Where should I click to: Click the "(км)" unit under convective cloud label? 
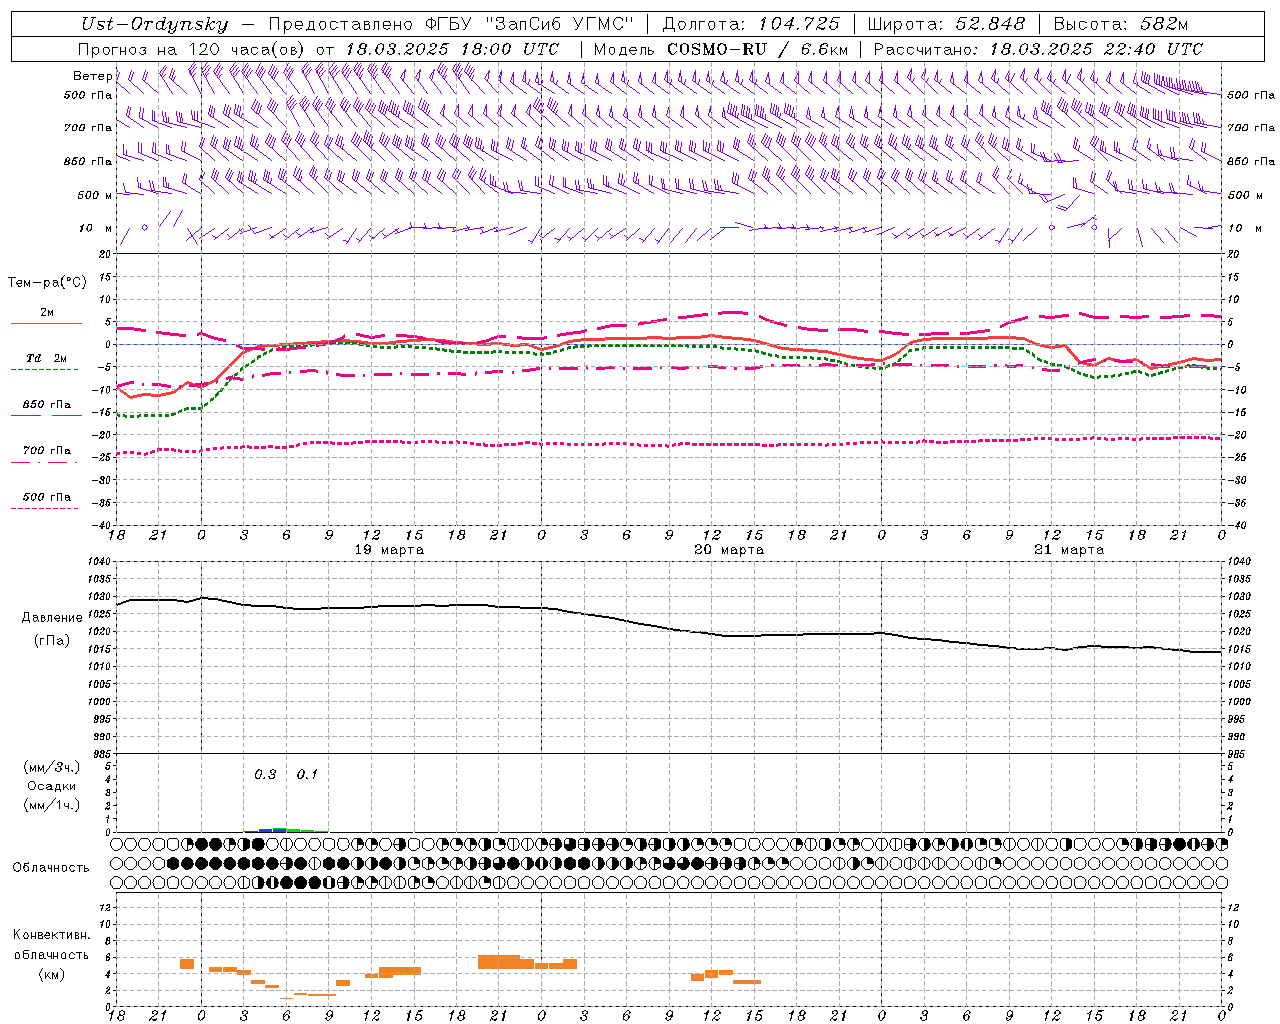pyautogui.click(x=52, y=974)
